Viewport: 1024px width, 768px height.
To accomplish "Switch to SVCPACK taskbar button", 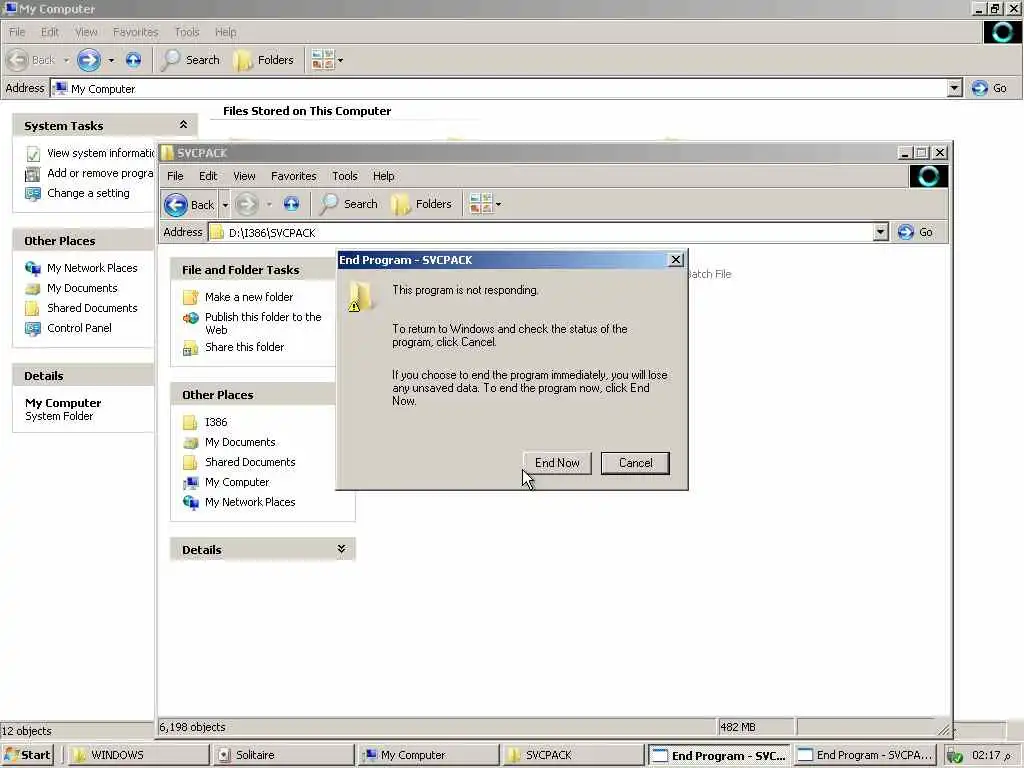I will 573,755.
